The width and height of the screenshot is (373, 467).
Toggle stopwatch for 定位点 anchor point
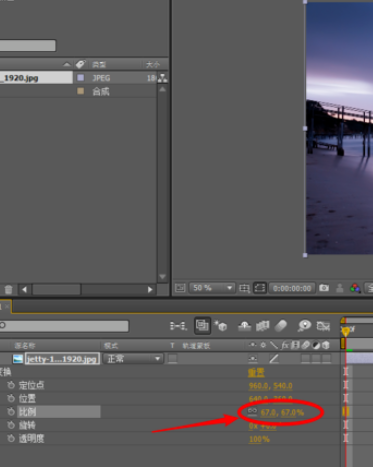[11, 385]
